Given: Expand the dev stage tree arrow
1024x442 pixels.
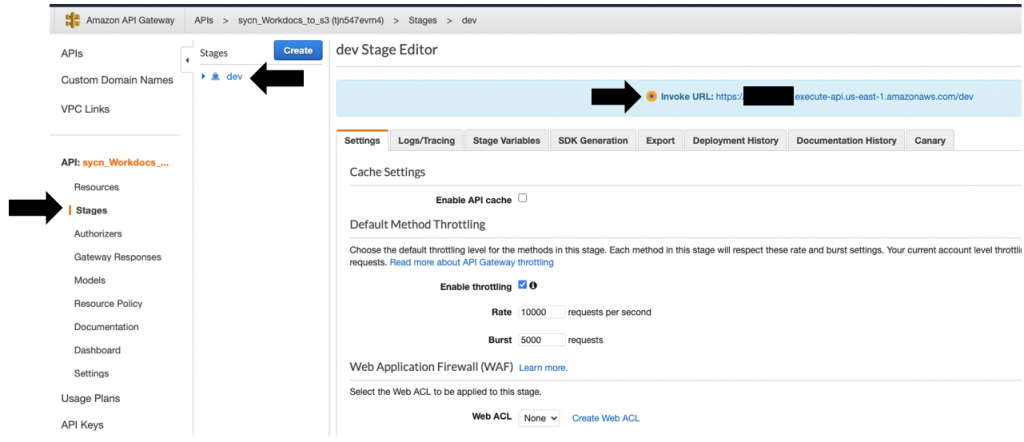Looking at the screenshot, I should (x=204, y=76).
